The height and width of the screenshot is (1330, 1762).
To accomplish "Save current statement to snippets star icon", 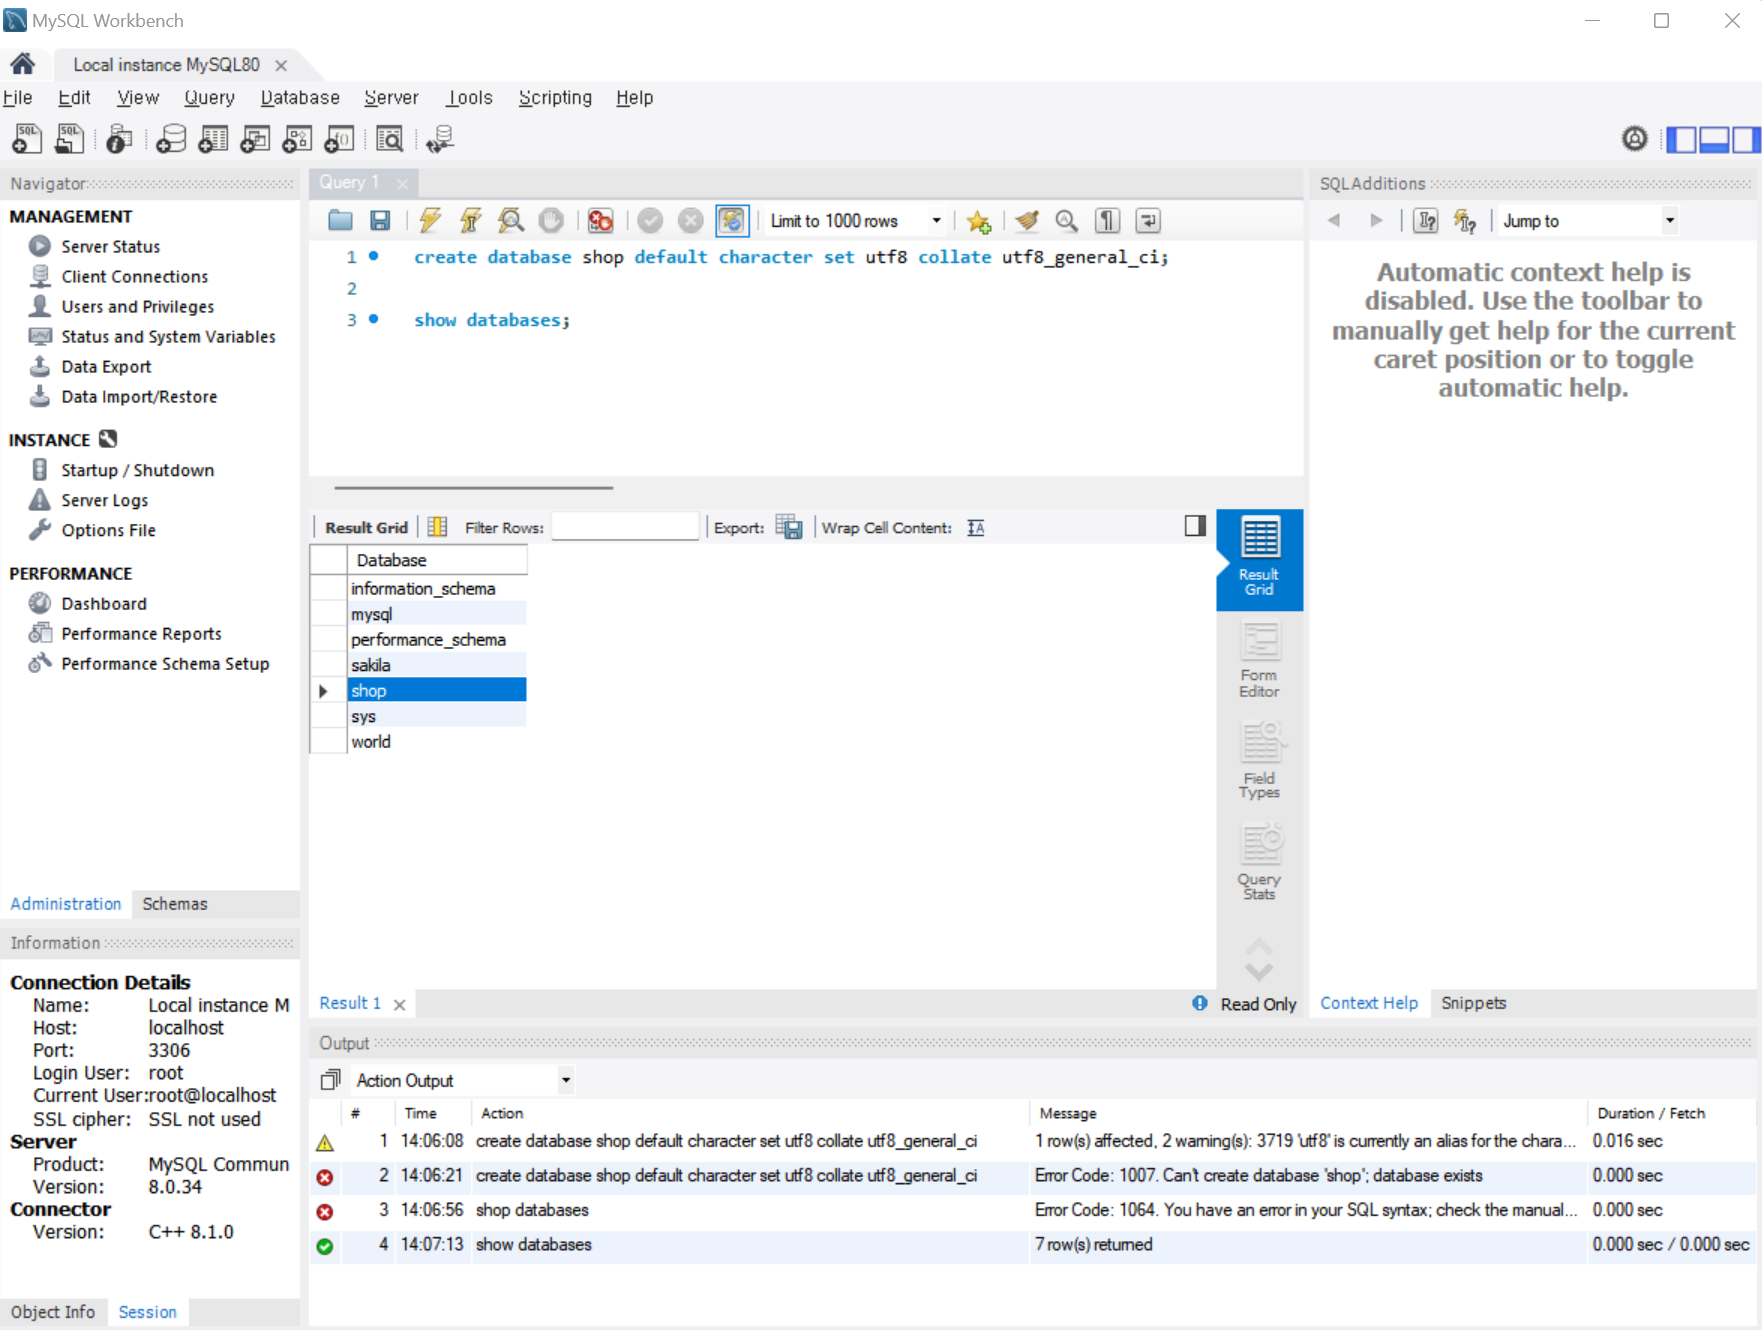I will 979,221.
